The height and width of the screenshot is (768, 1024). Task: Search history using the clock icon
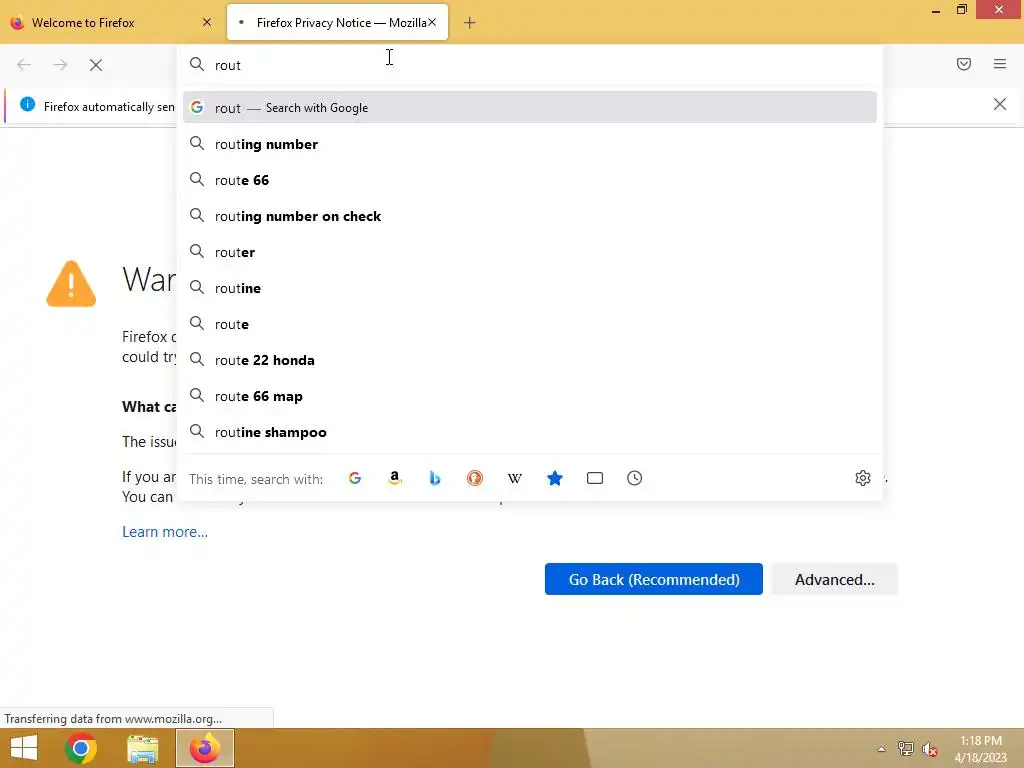point(635,478)
